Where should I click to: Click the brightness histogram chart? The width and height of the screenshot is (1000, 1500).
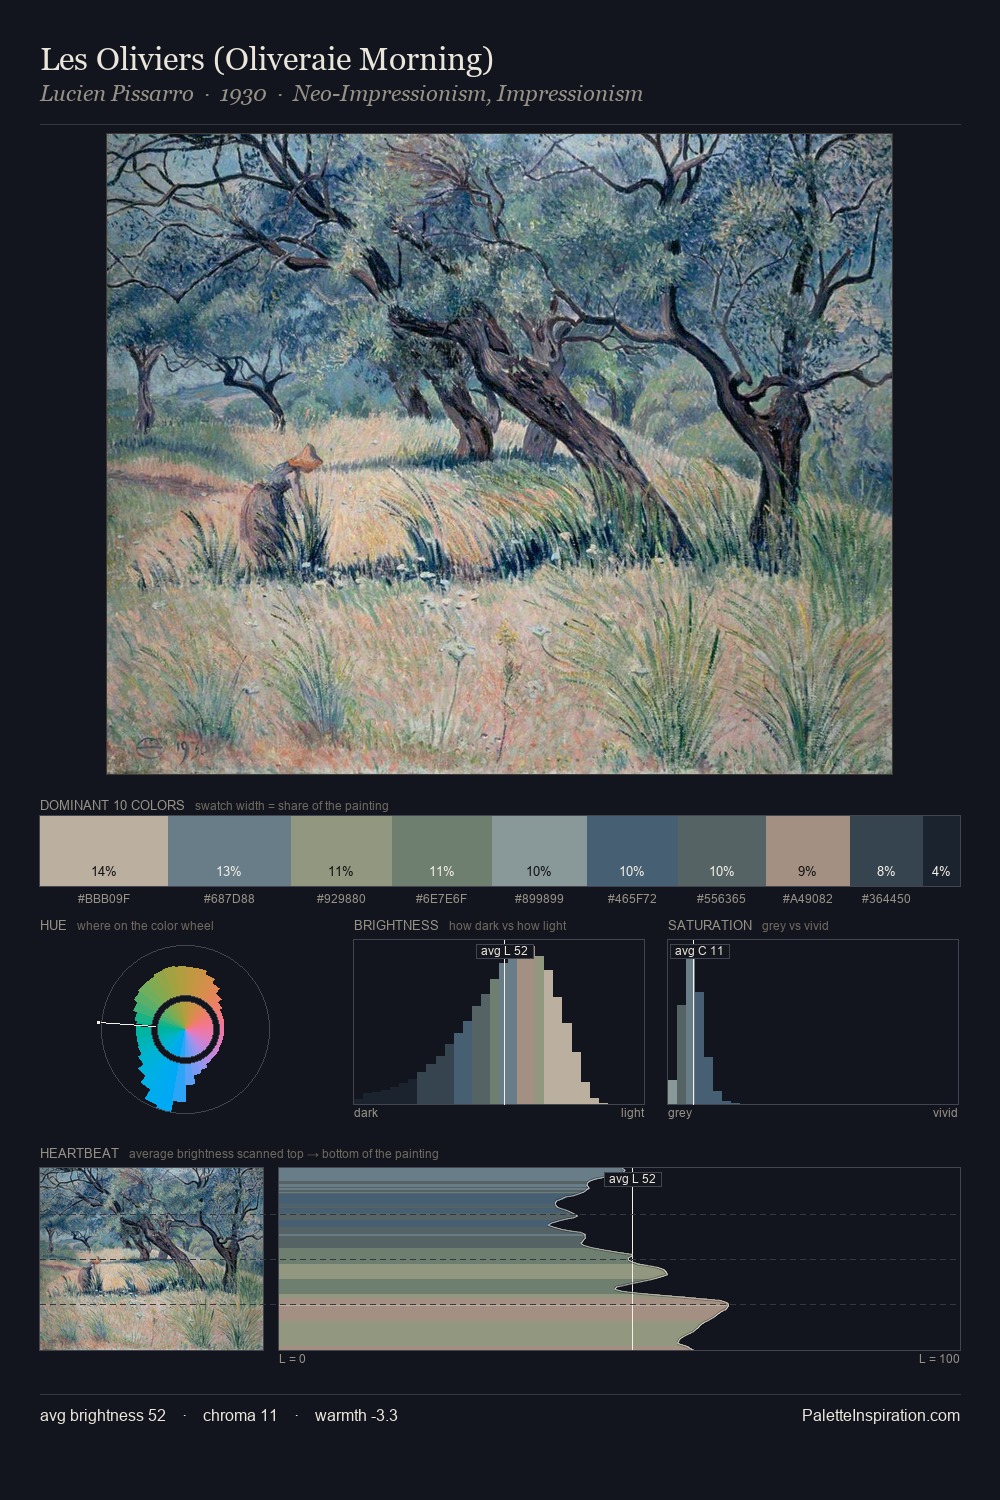[499, 1022]
